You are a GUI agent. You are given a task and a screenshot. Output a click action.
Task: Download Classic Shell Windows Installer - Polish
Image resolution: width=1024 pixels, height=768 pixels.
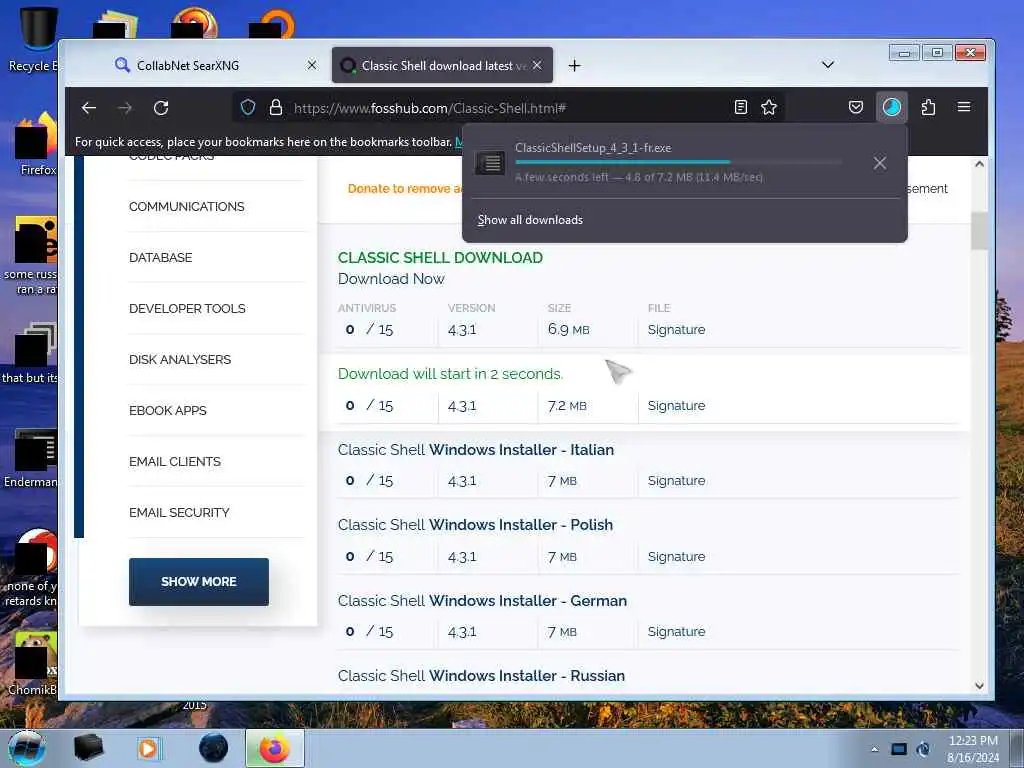[x=475, y=525]
